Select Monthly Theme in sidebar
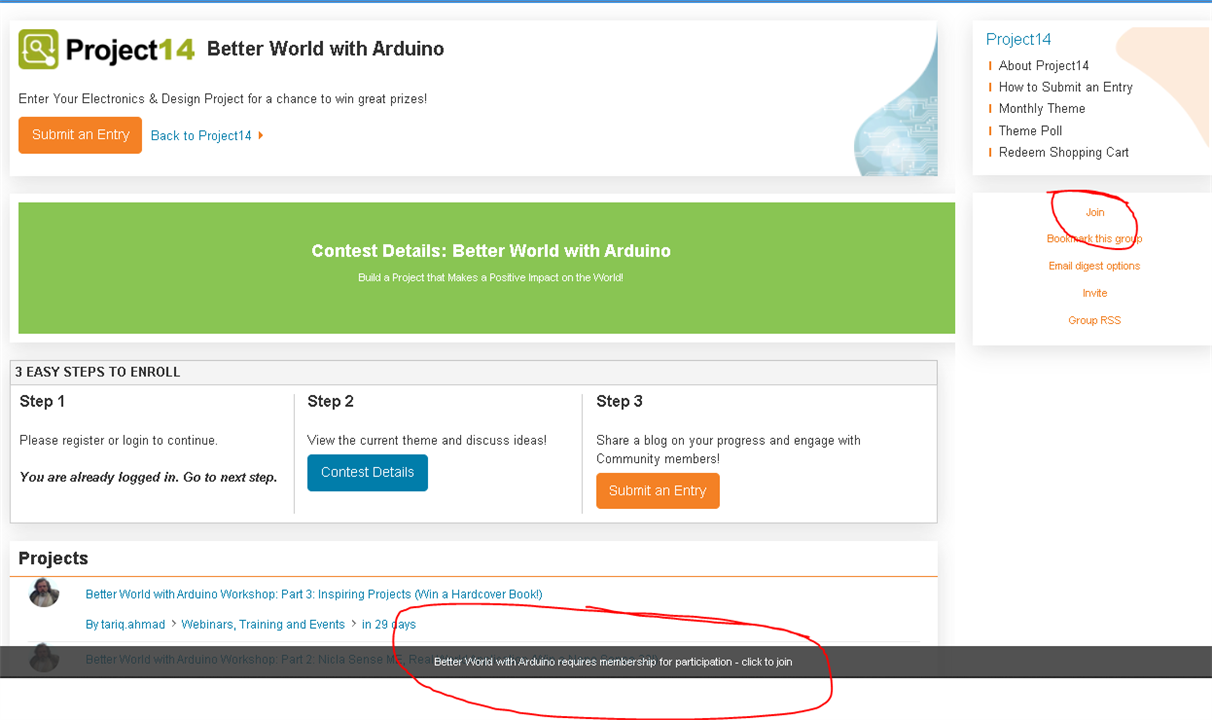The image size is (1212, 720). tap(1041, 109)
